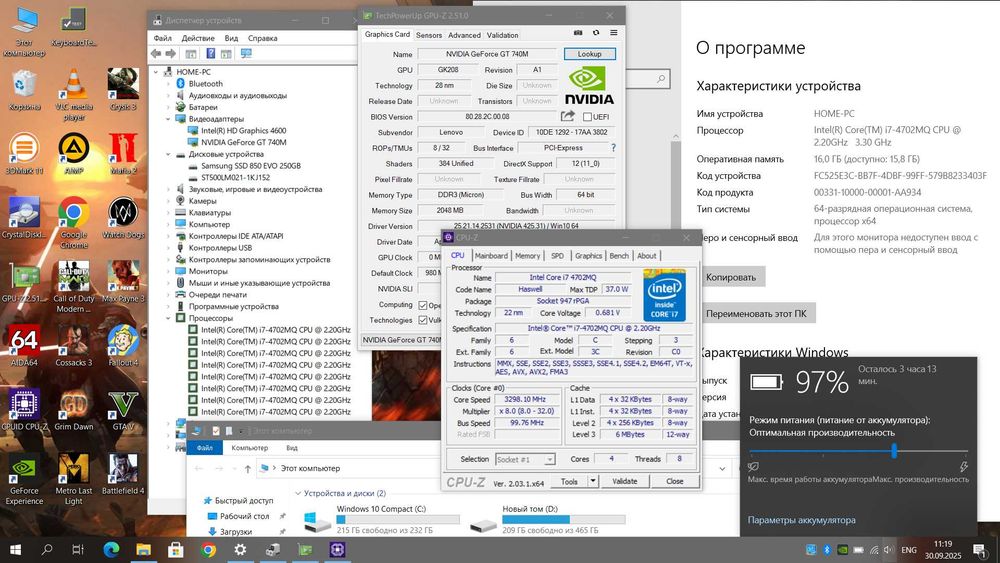
Task: Switch to the Advanced tab in GPU-Z
Action: (464, 35)
